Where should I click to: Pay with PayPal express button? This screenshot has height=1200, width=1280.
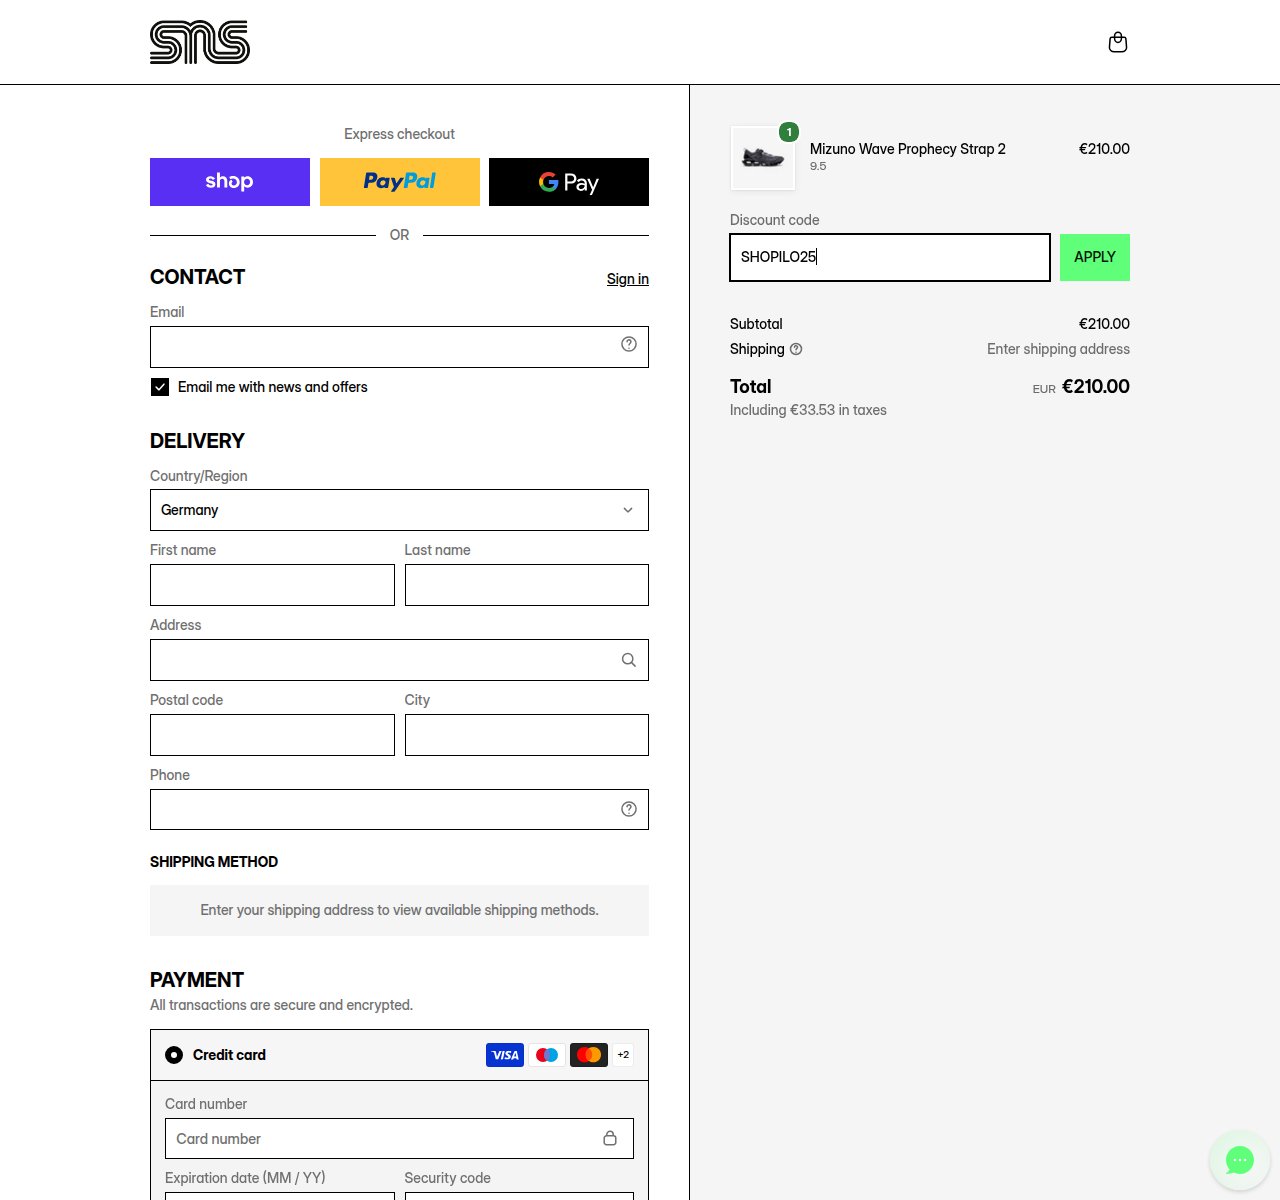[x=400, y=182]
